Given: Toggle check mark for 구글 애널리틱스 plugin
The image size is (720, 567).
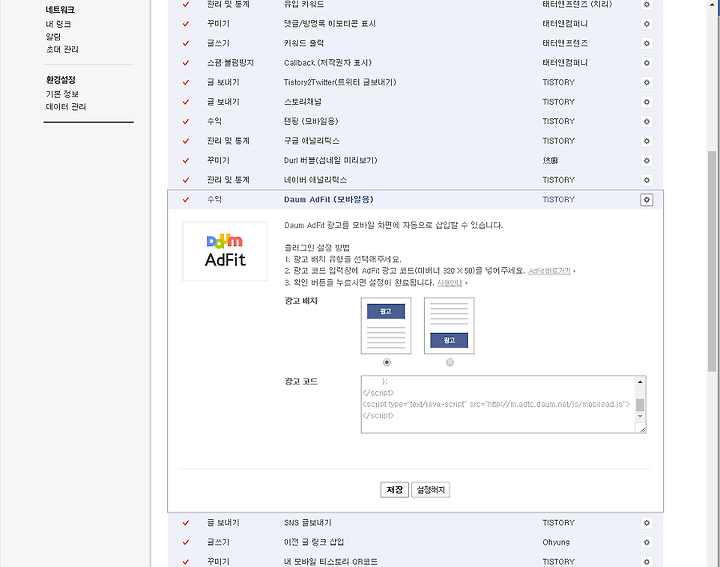Looking at the screenshot, I should (x=186, y=141).
